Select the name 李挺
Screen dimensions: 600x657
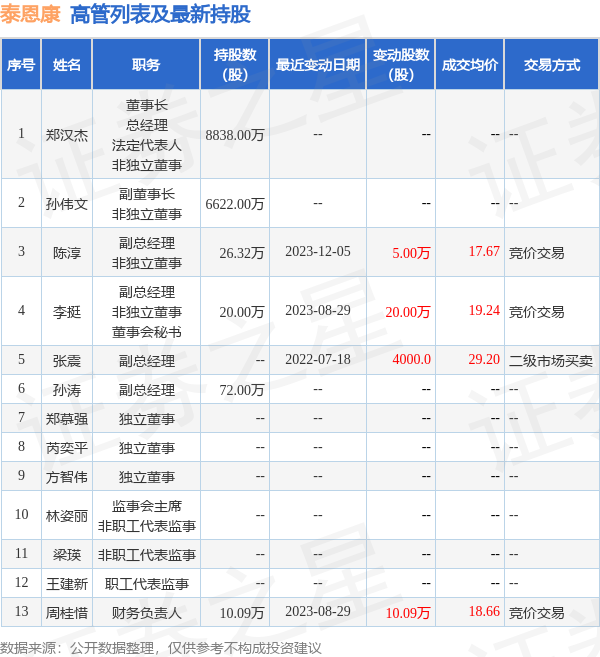[67, 312]
